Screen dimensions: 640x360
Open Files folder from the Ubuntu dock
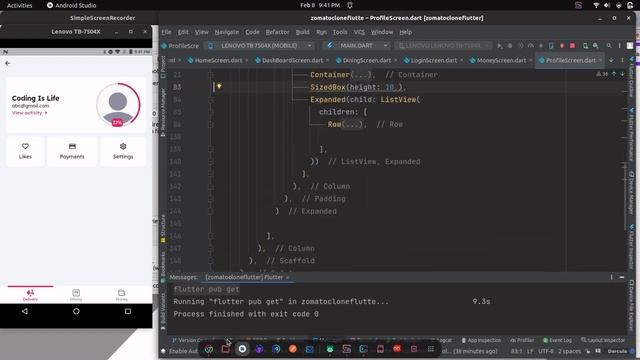coord(225,349)
